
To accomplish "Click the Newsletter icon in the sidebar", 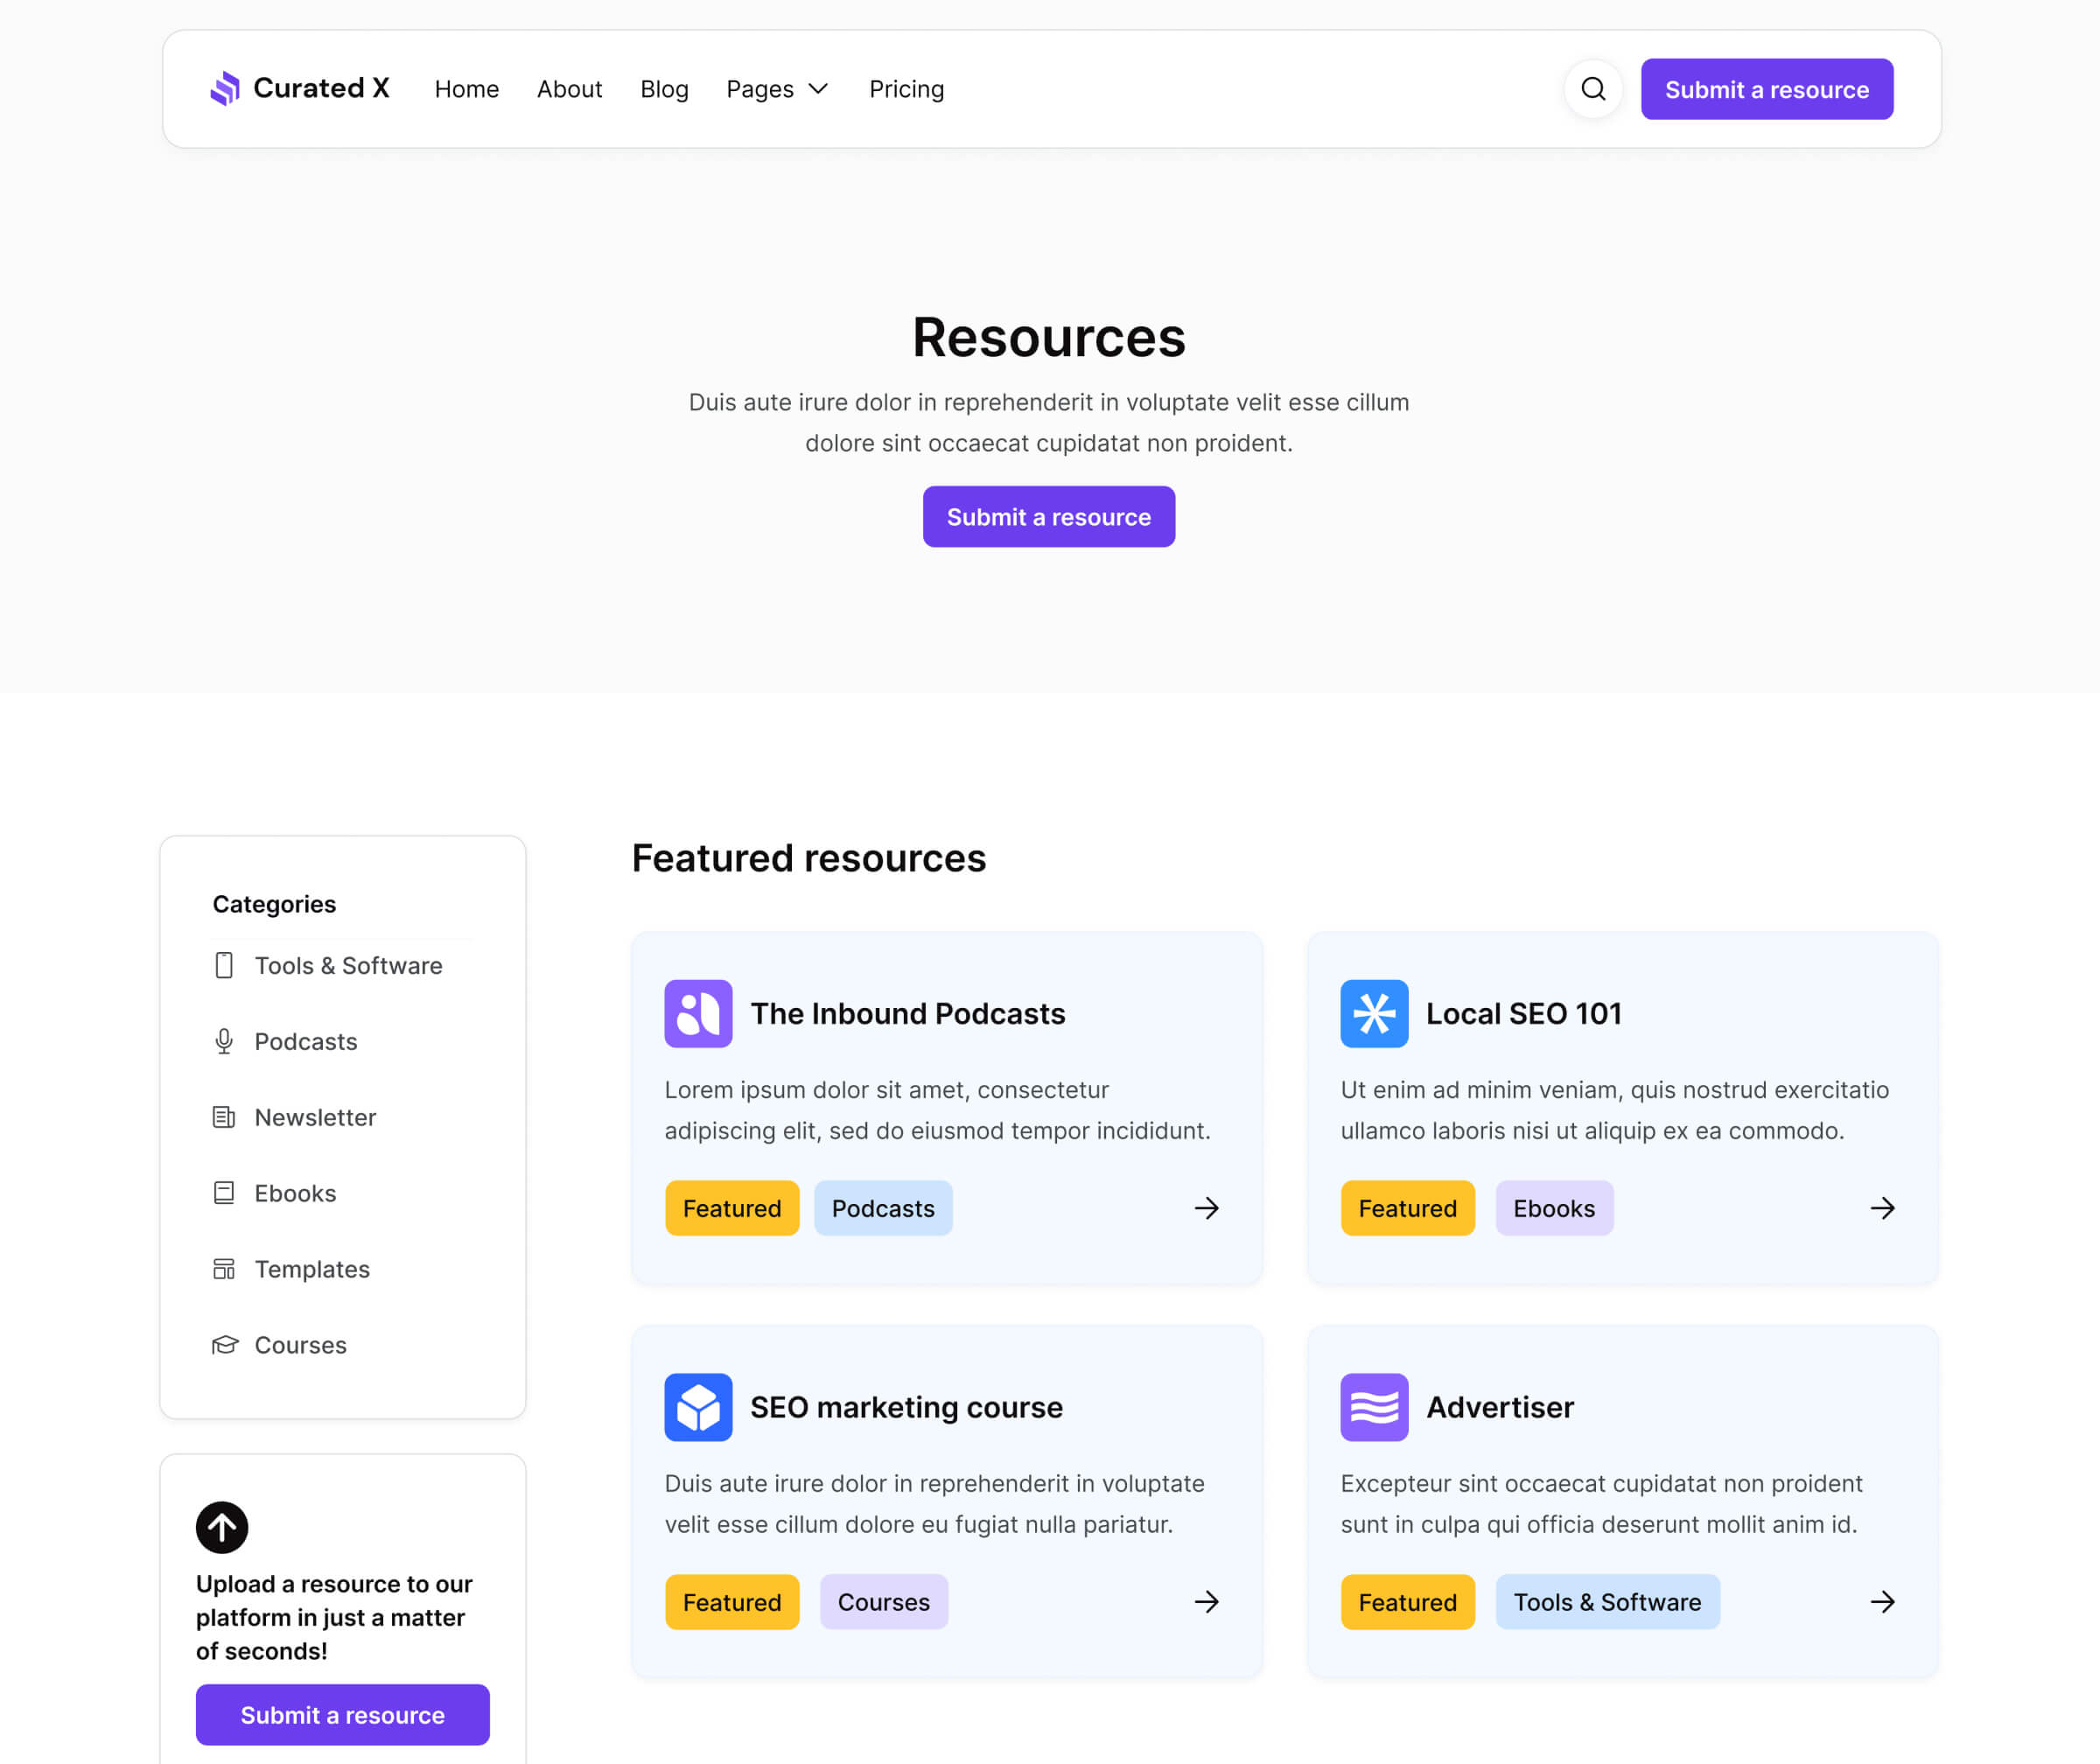I will 224,1117.
